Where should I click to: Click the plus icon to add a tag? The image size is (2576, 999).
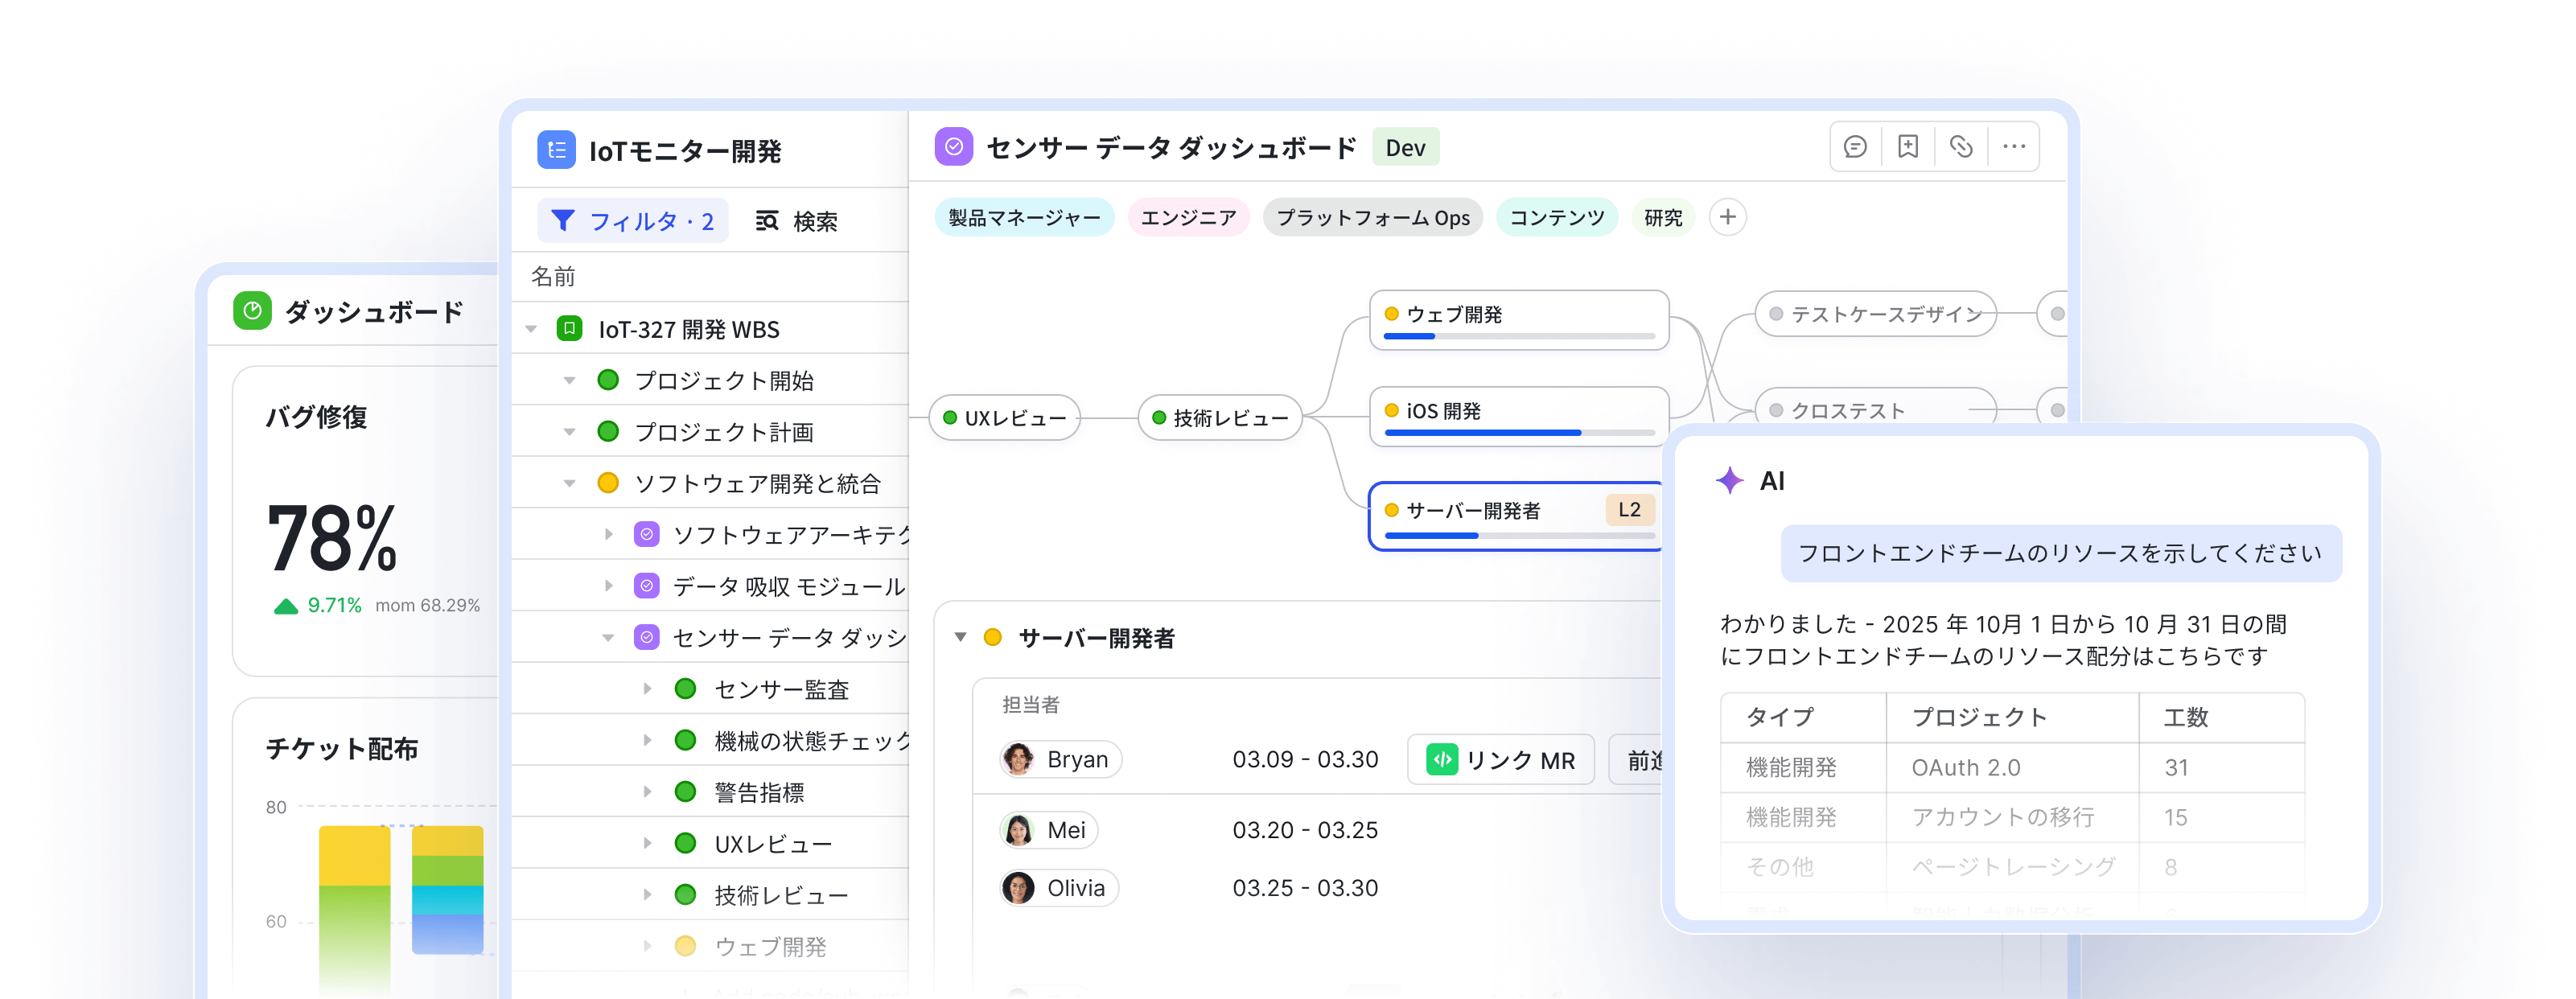(x=1727, y=217)
